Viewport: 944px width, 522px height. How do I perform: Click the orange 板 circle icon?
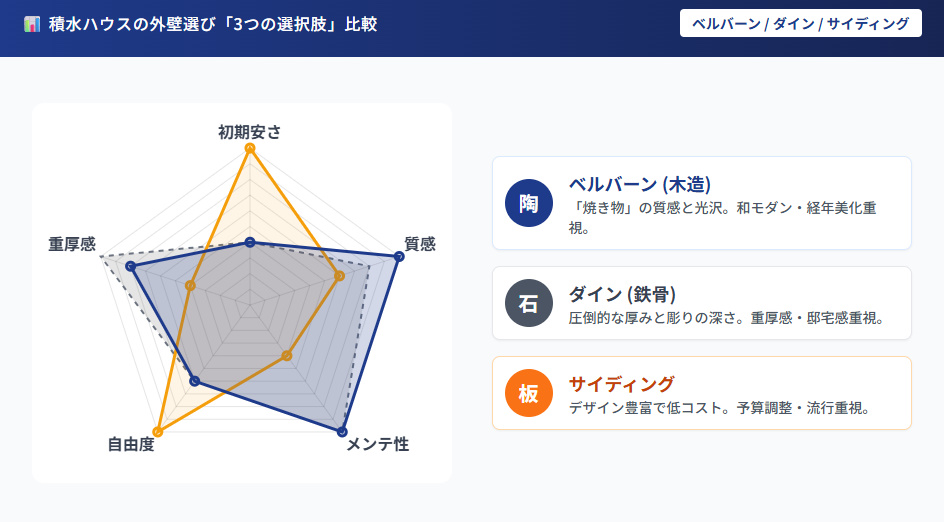tap(529, 393)
